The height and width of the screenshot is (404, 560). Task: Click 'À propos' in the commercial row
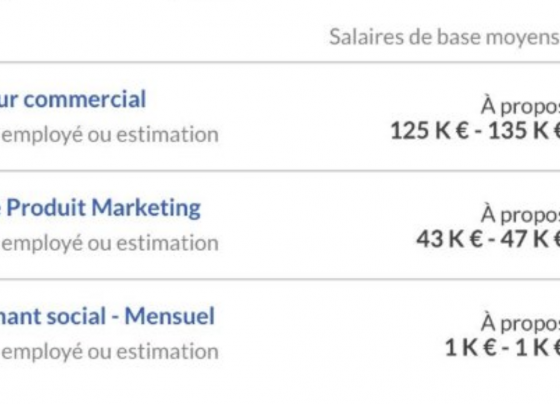[520, 106]
